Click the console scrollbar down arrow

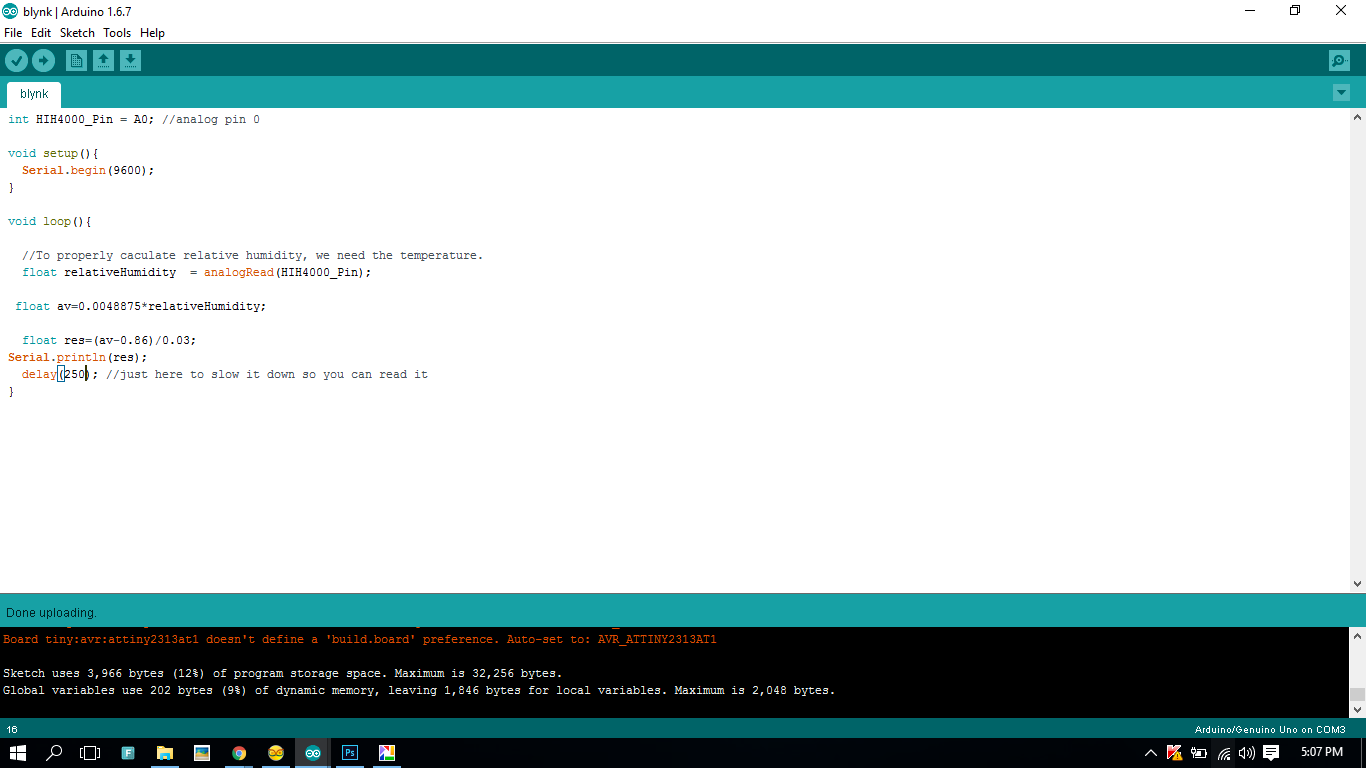[x=1357, y=709]
